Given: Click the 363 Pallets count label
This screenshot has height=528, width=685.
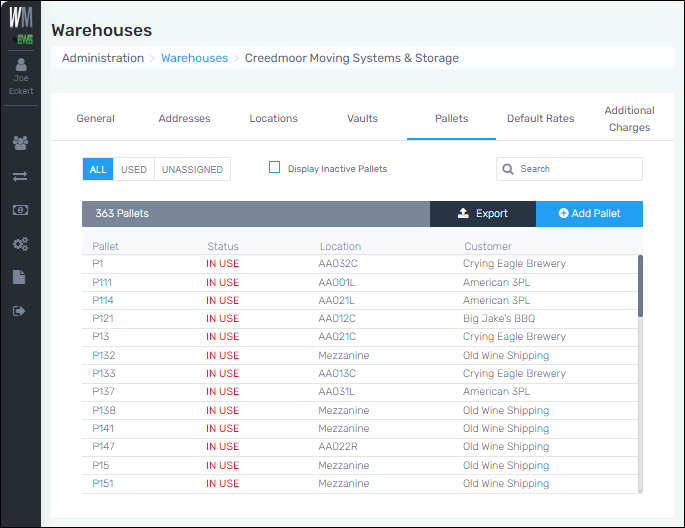Looking at the screenshot, I should pos(122,214).
